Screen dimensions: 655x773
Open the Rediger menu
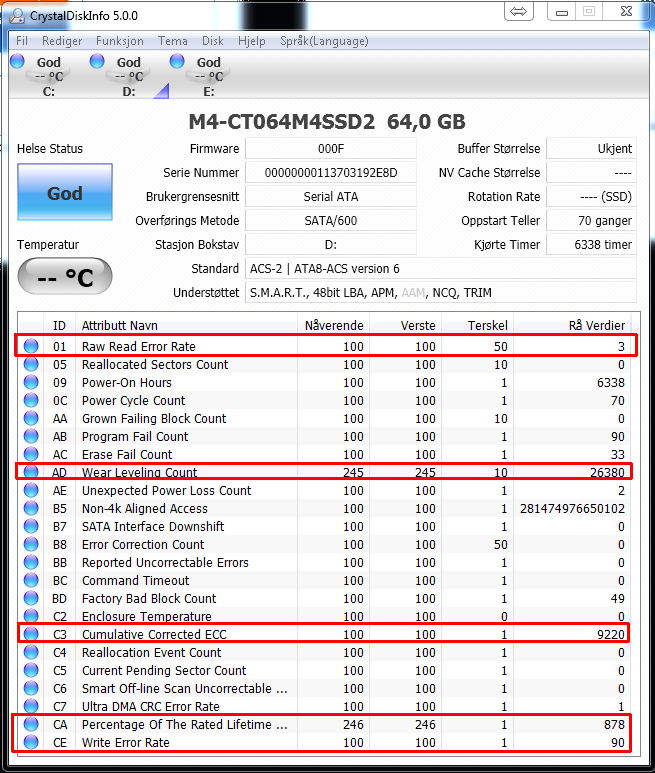pos(62,41)
